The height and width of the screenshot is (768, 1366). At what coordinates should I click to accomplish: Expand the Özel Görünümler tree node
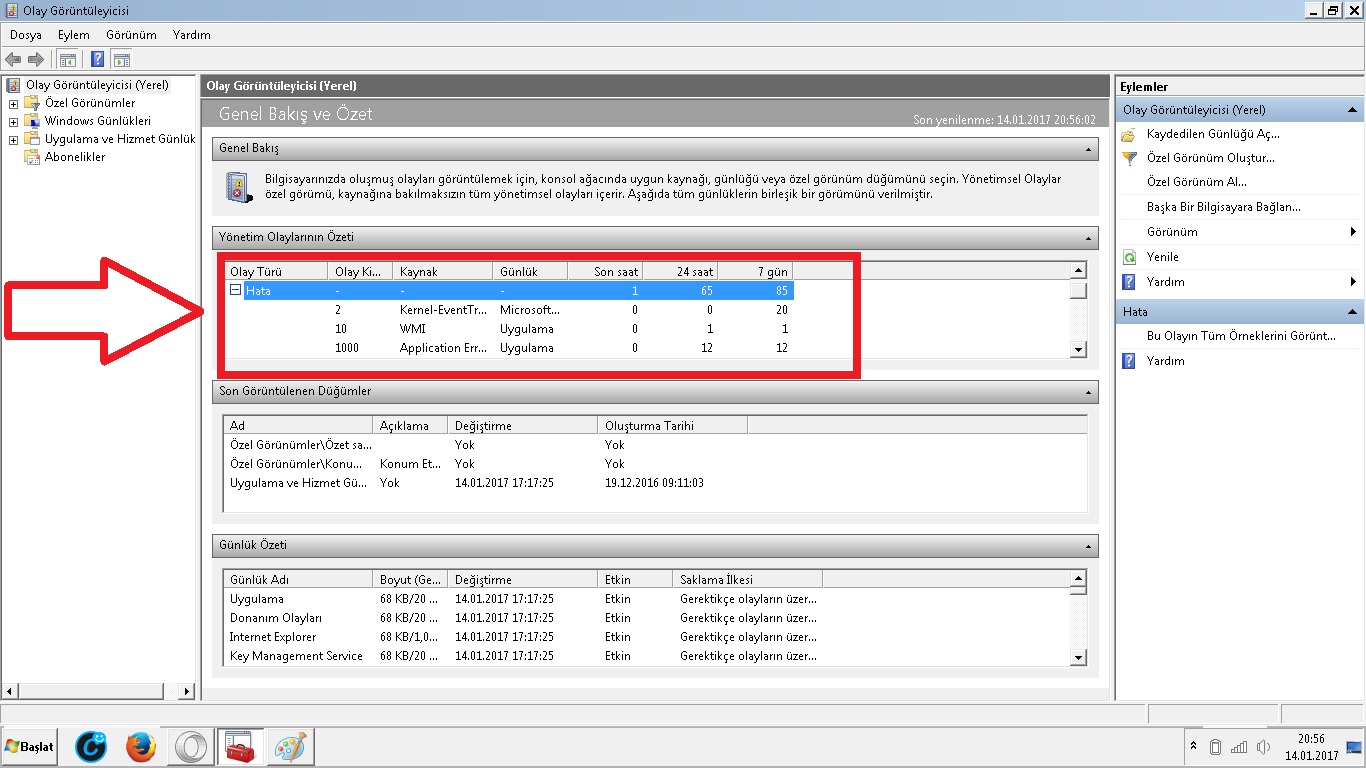(x=13, y=103)
